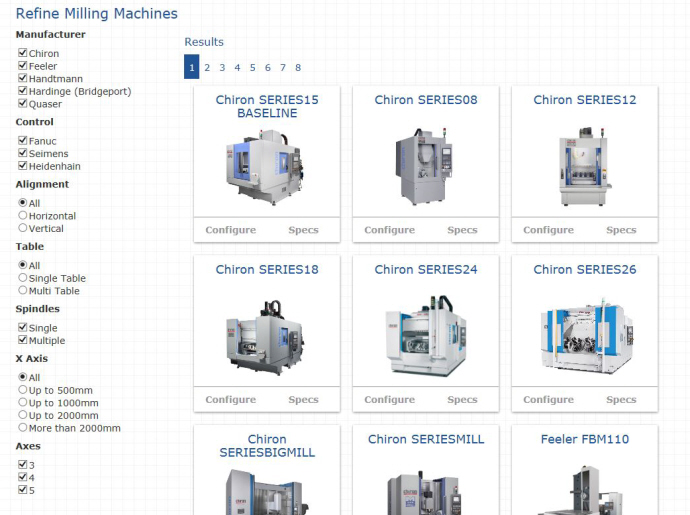Click the Chiron SERIES24 machine image
This screenshot has width=690, height=515.
point(426,336)
